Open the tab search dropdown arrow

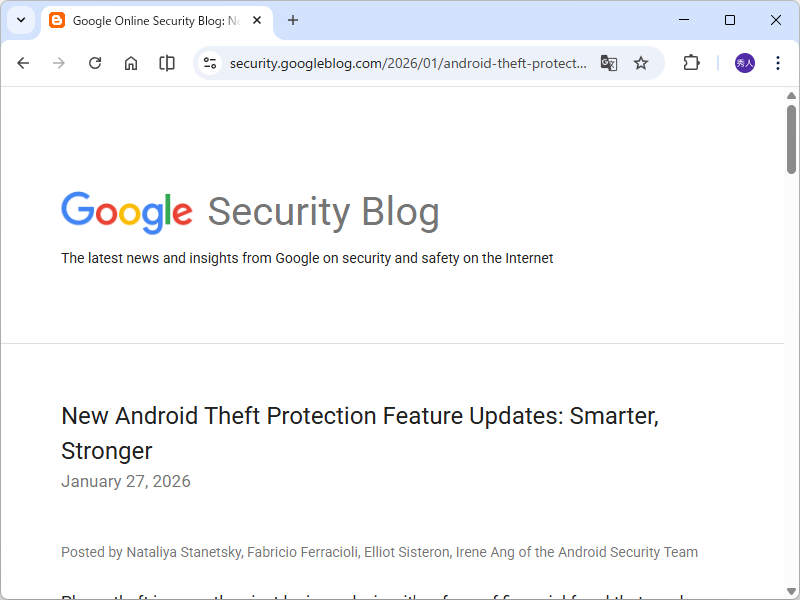click(x=21, y=20)
